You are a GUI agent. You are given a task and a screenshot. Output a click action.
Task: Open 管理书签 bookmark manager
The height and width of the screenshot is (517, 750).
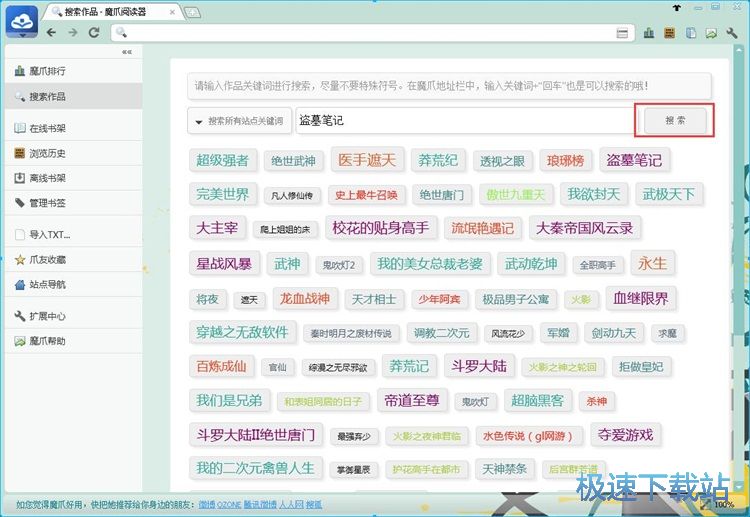tap(47, 203)
